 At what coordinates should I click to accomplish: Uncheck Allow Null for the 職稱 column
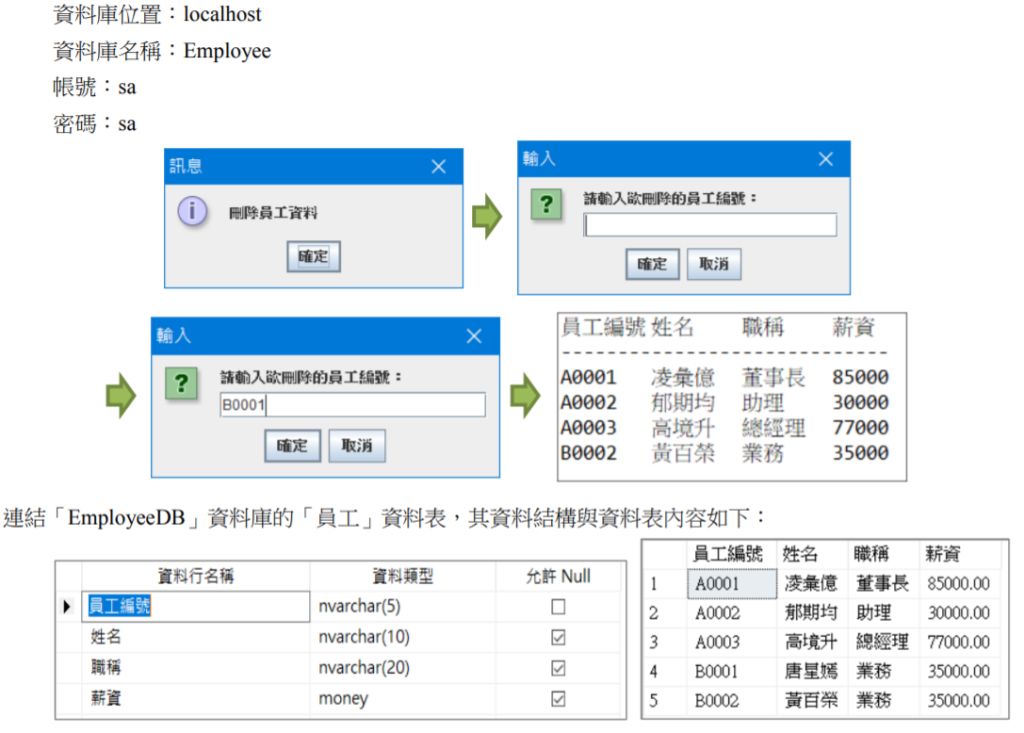(x=558, y=668)
